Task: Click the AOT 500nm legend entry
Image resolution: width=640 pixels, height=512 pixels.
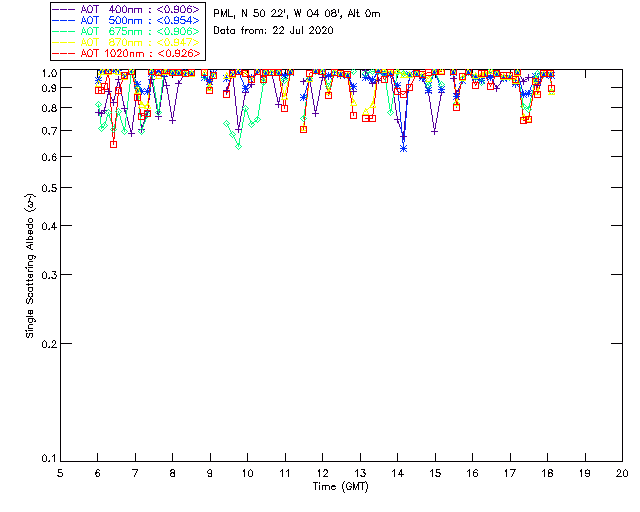Action: tap(127, 20)
